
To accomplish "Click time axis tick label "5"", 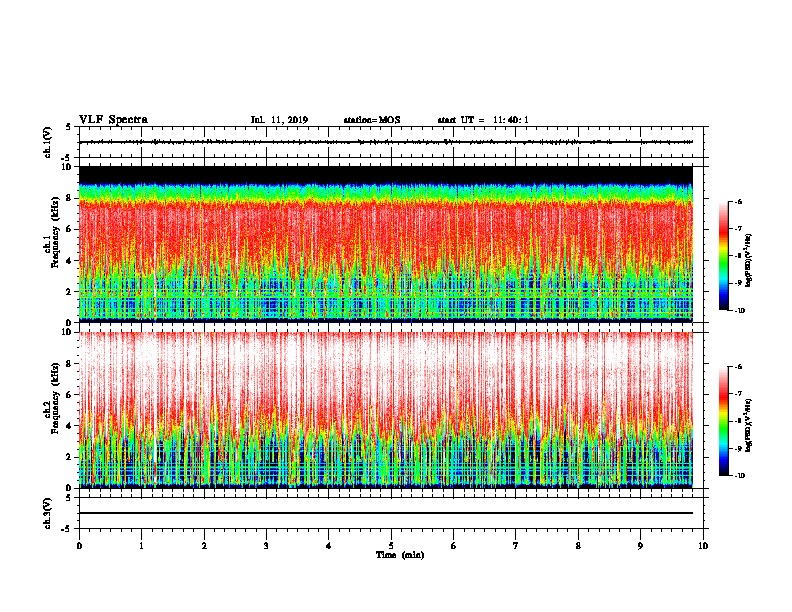I will [391, 546].
